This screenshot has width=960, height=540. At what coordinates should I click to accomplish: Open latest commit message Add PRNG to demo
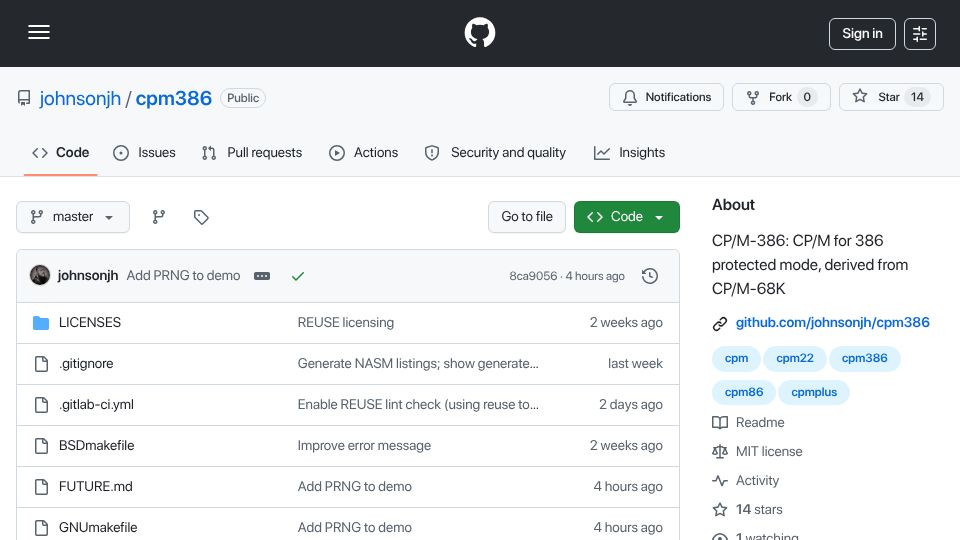183,276
